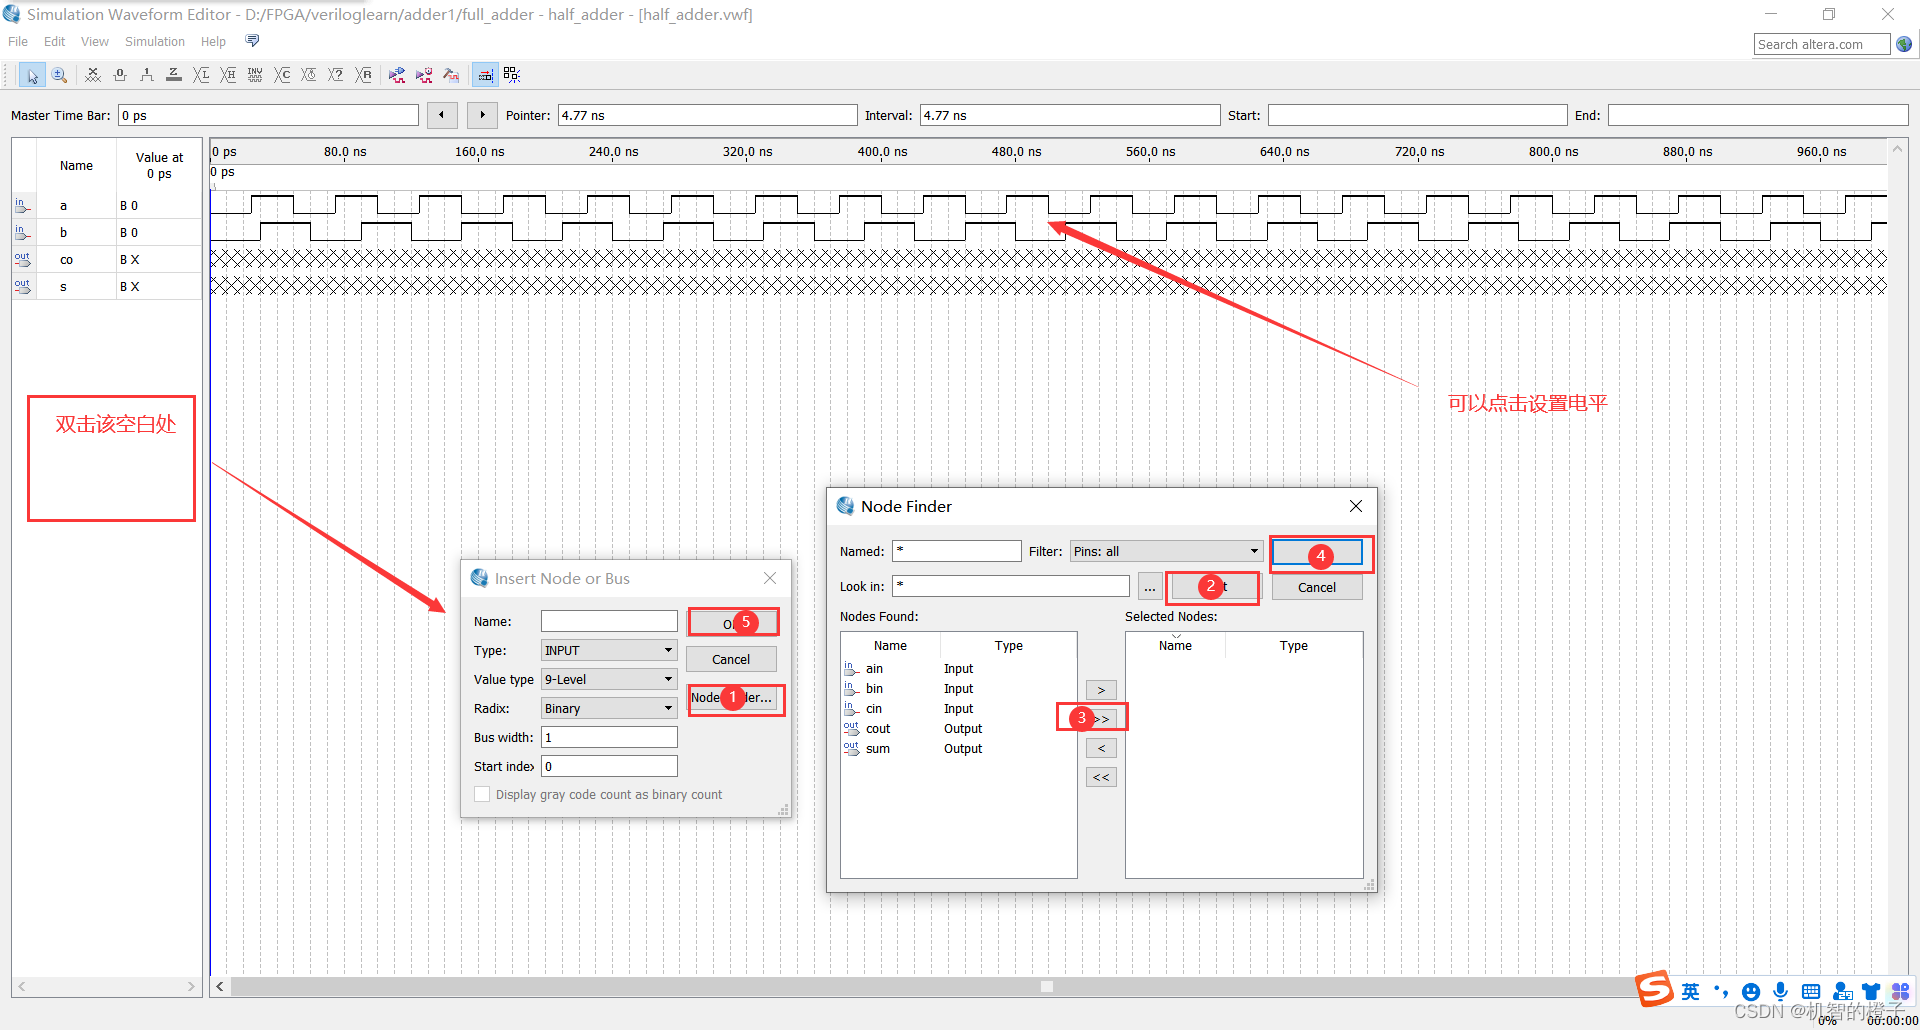Viewport: 1920px width, 1030px height.
Task: Open the IME emoji panel
Action: coord(1751,991)
